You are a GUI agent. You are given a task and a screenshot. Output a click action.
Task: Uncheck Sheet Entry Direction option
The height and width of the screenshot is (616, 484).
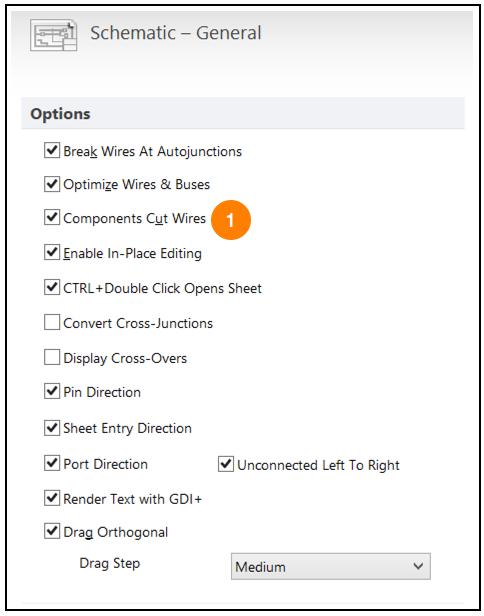(52, 427)
